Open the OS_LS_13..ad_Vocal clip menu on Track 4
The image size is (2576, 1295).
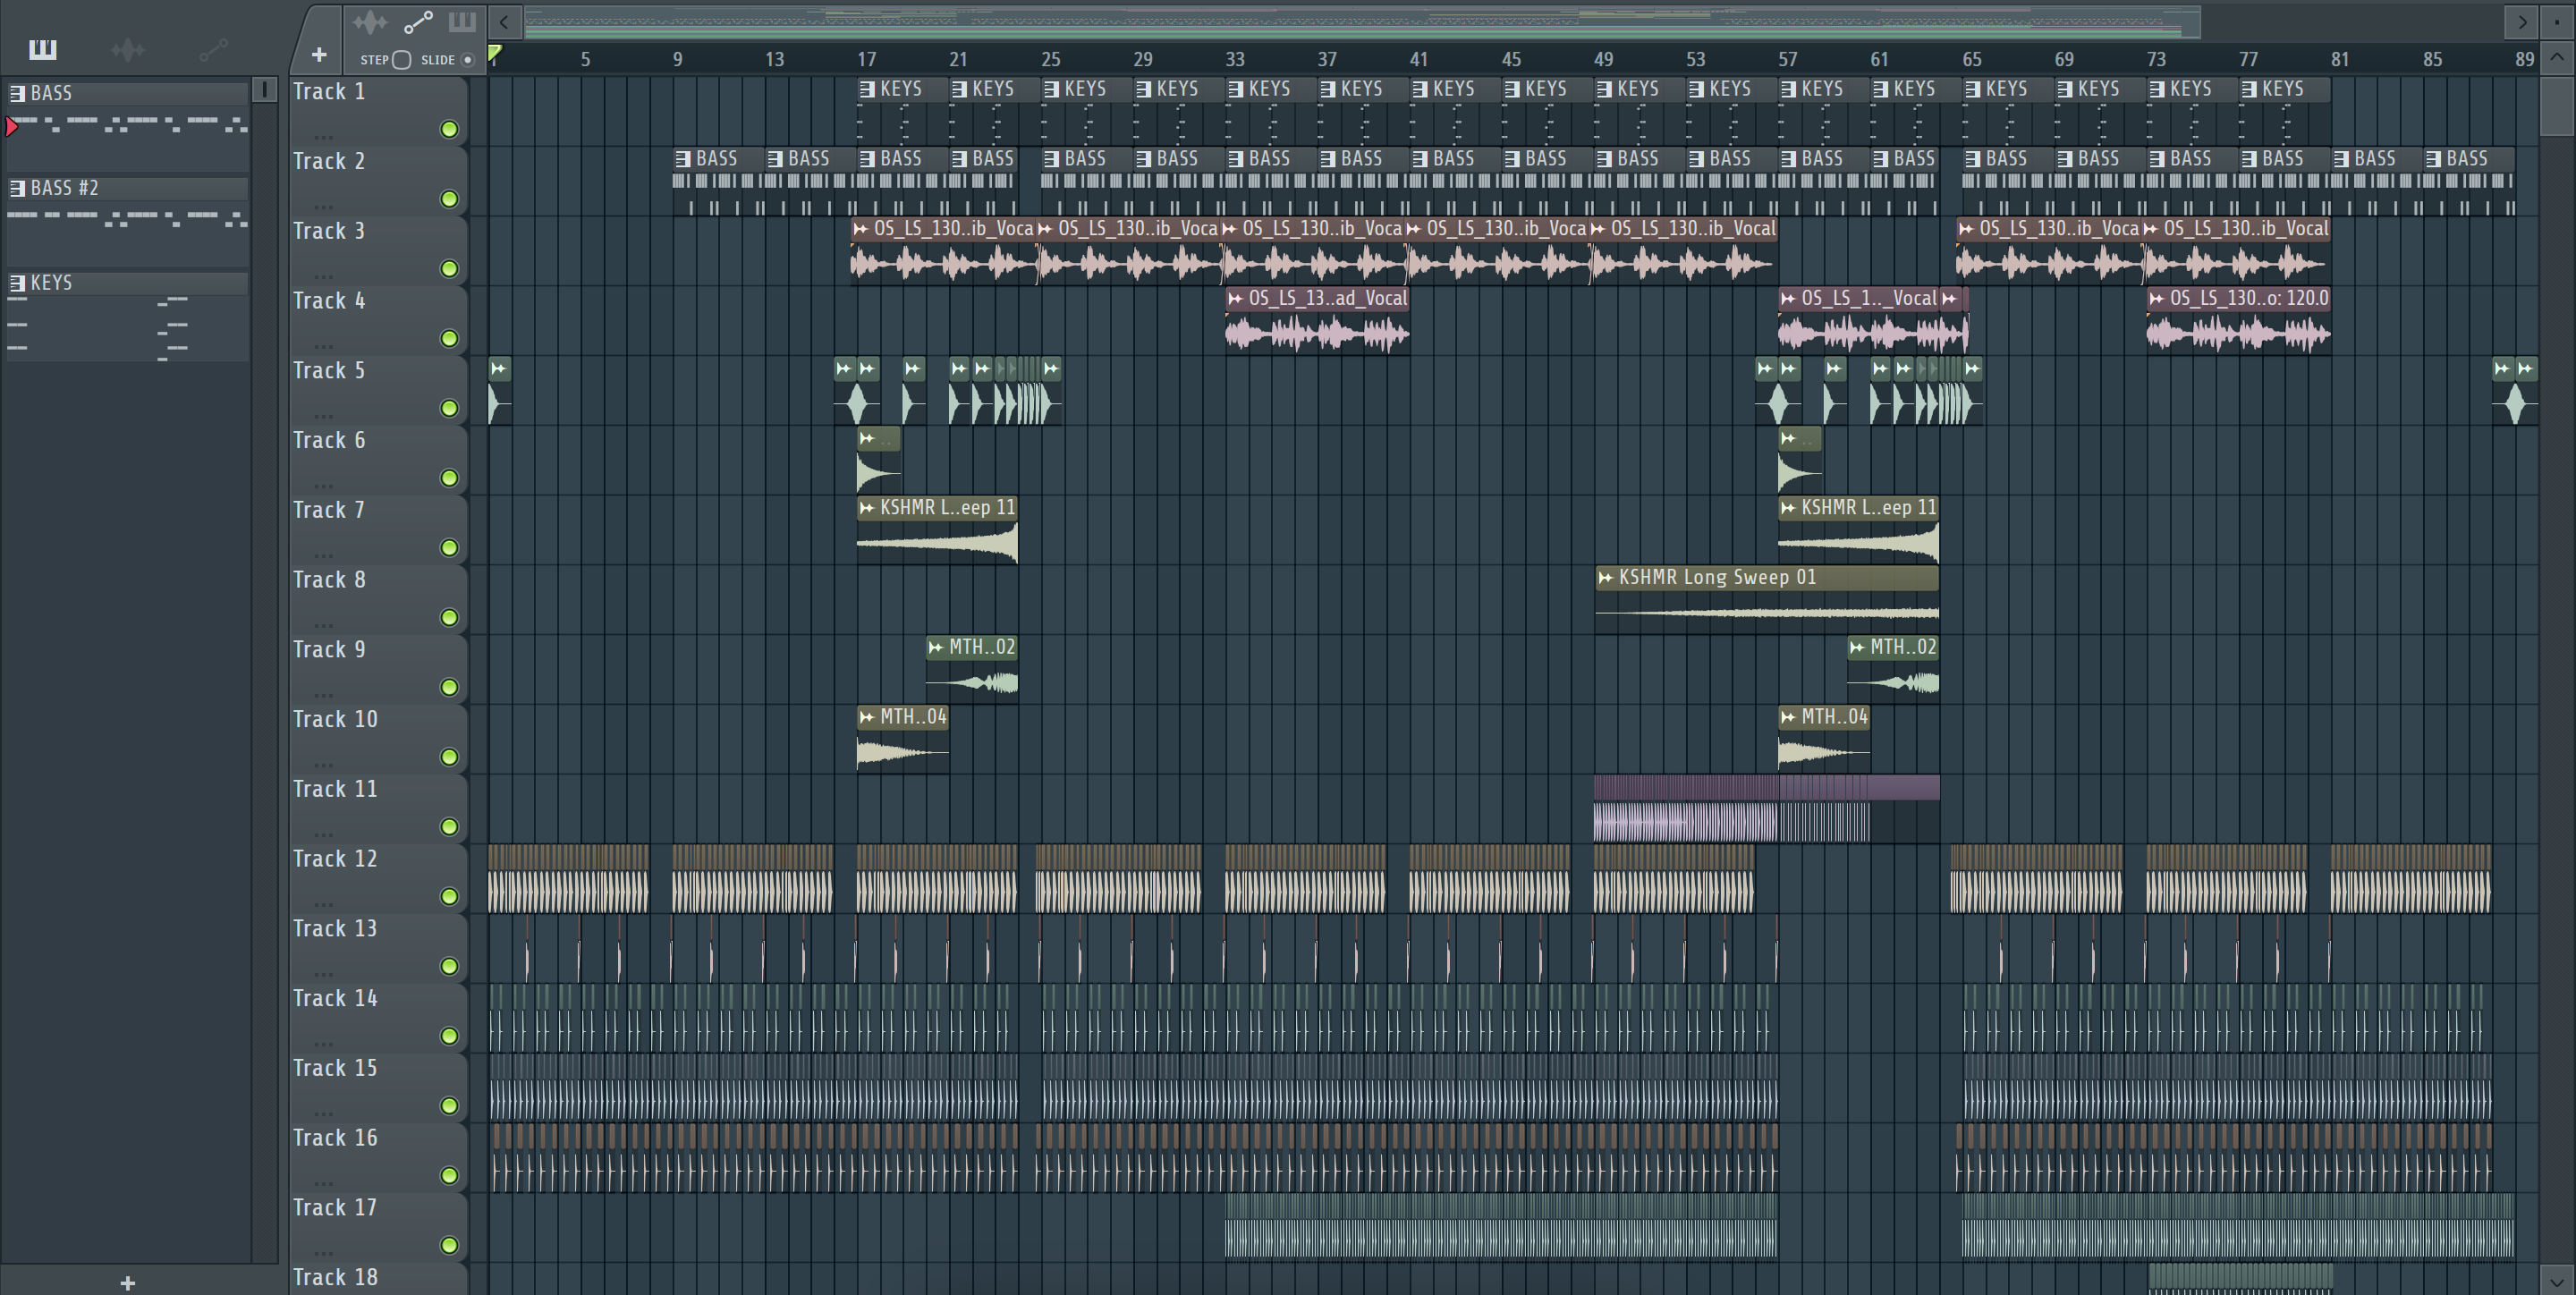1236,298
